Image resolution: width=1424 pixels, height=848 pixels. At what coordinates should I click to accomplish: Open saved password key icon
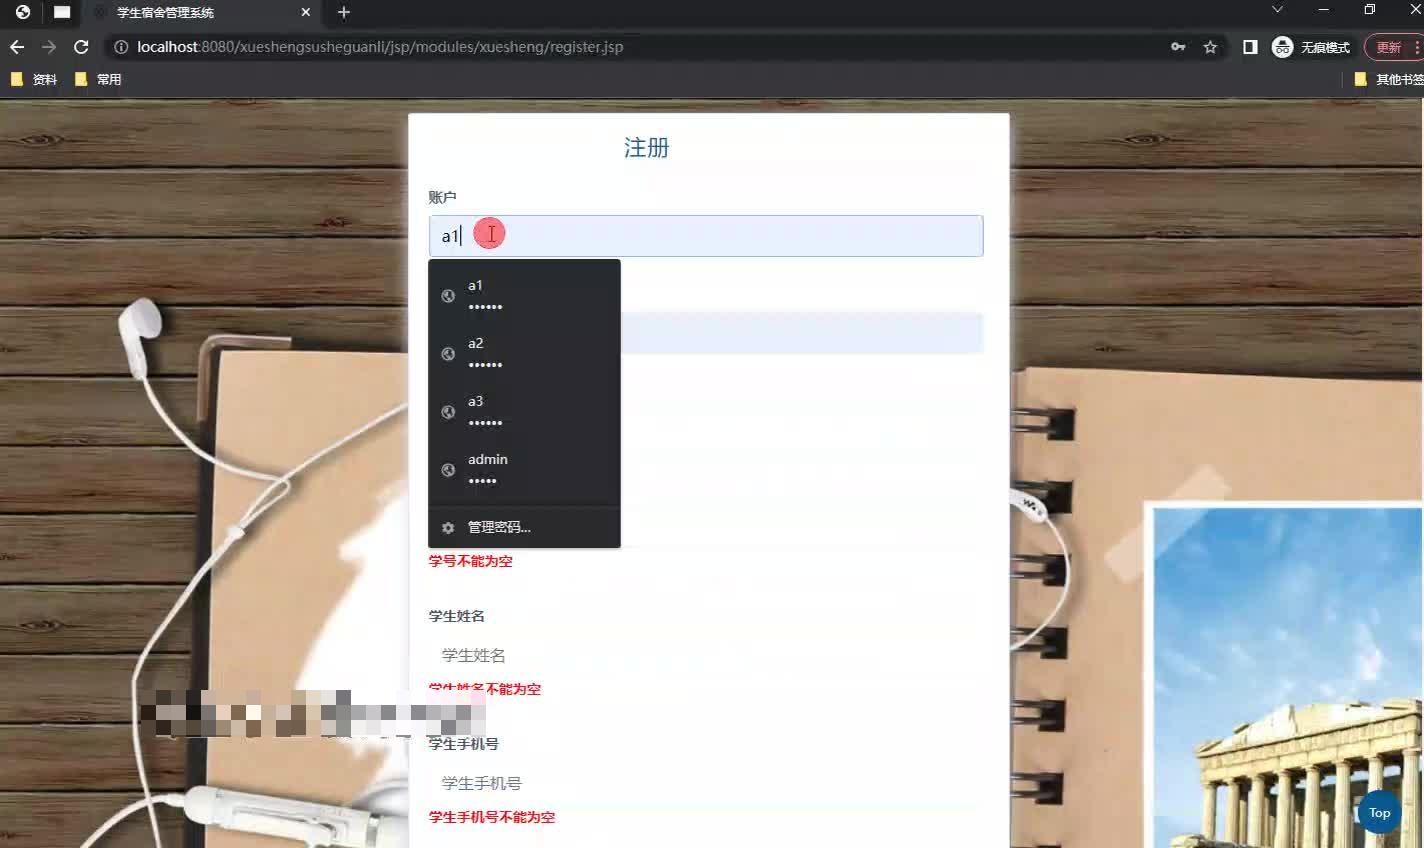[x=1178, y=47]
